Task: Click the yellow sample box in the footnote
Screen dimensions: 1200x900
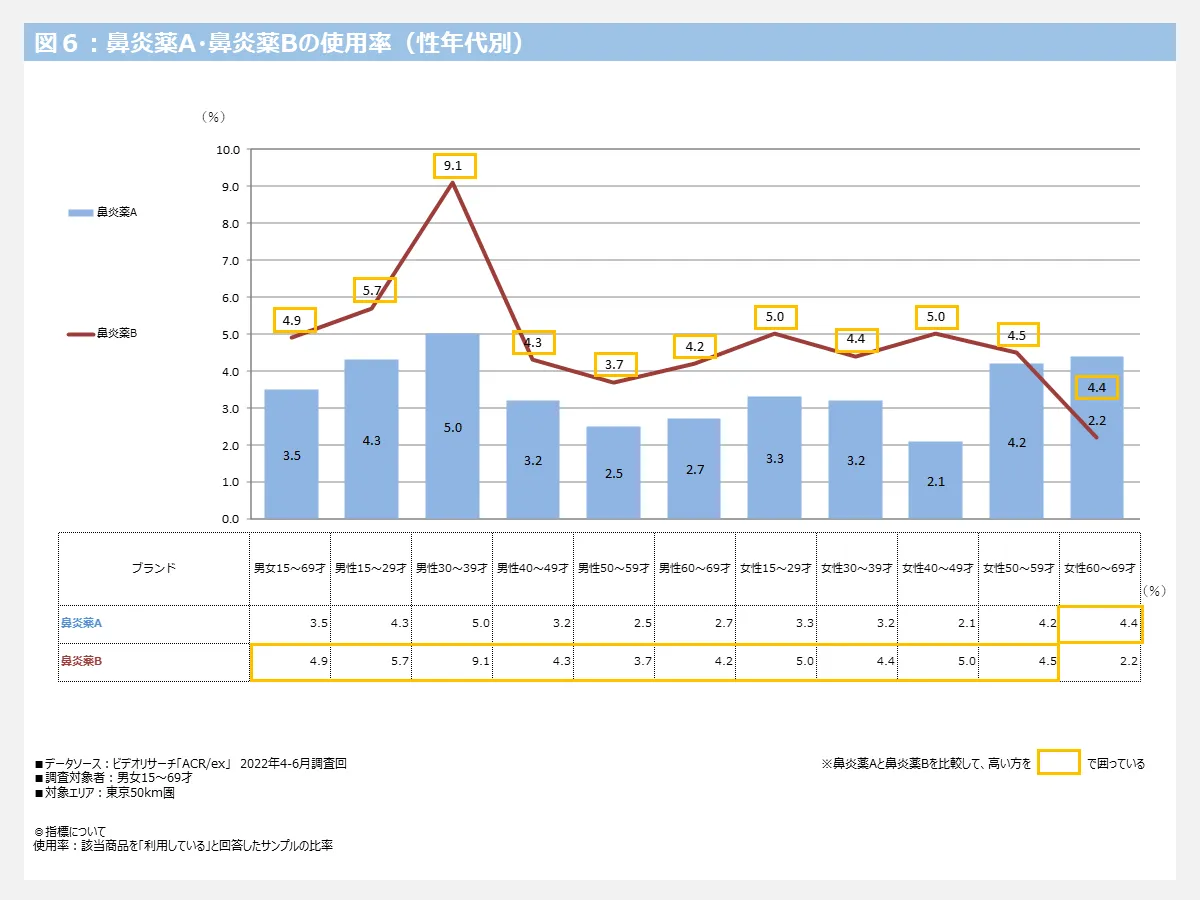Action: 1059,762
